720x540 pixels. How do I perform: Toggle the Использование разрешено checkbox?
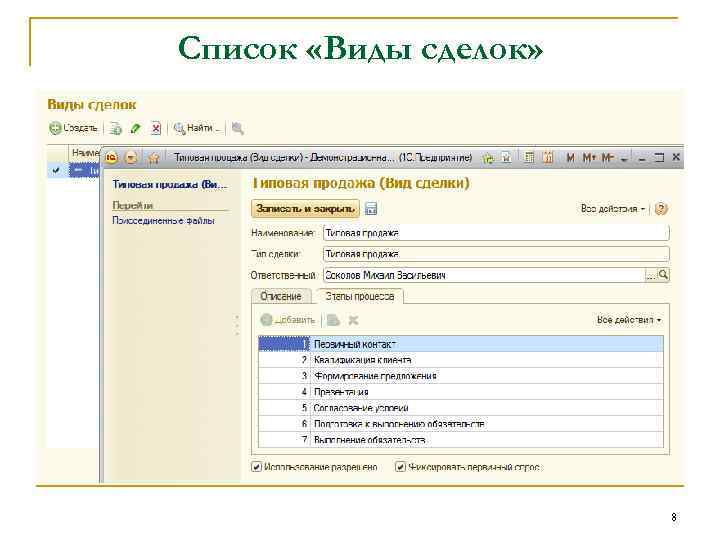[257, 467]
